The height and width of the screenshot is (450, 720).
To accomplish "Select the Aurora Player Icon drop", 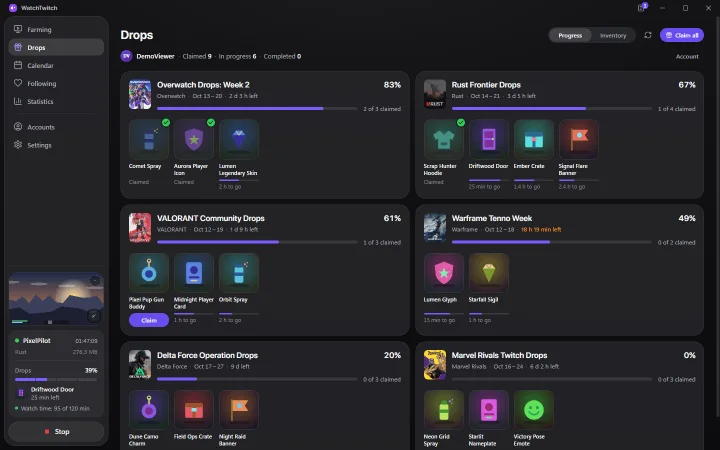I will click(x=194, y=140).
